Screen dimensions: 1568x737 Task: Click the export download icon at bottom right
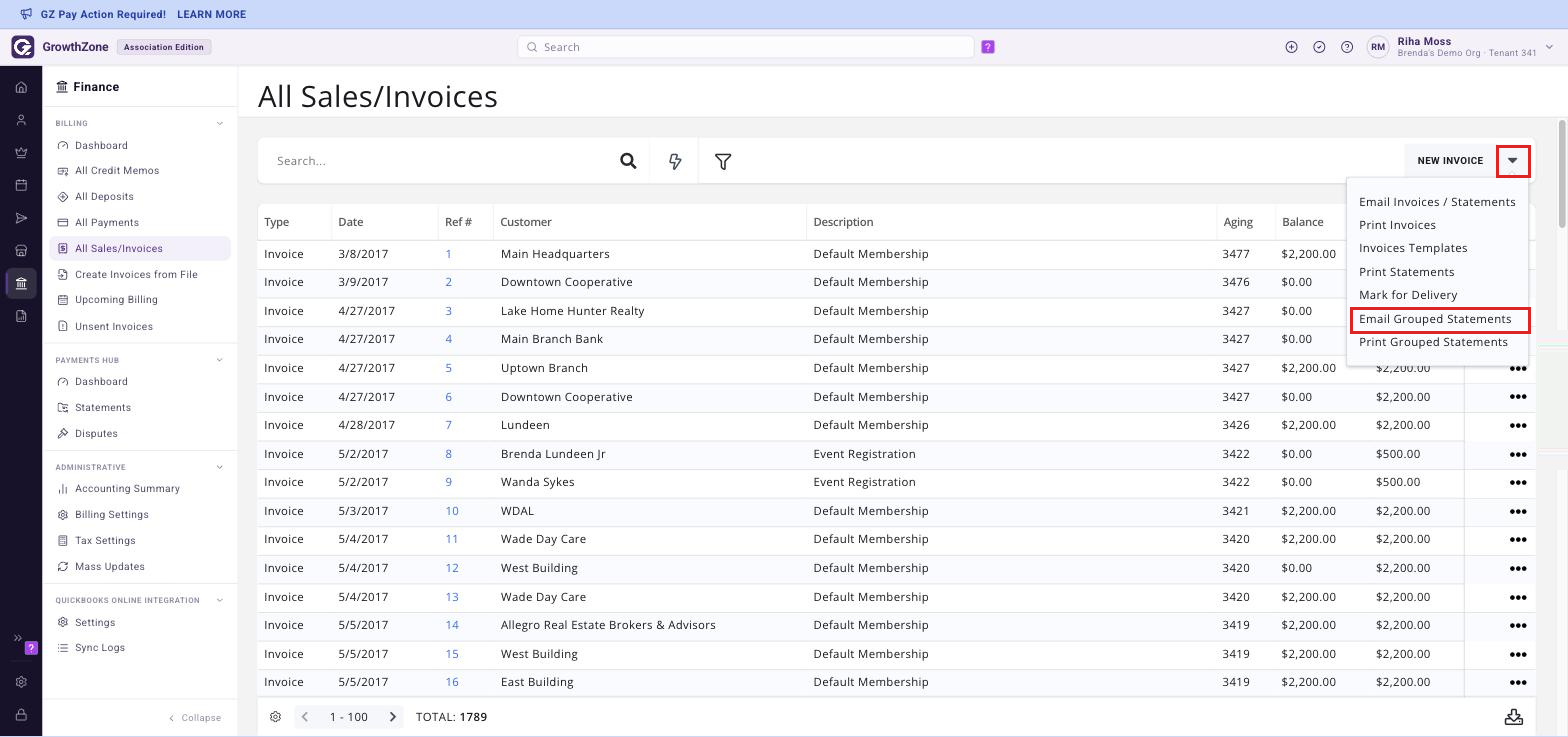click(1514, 717)
